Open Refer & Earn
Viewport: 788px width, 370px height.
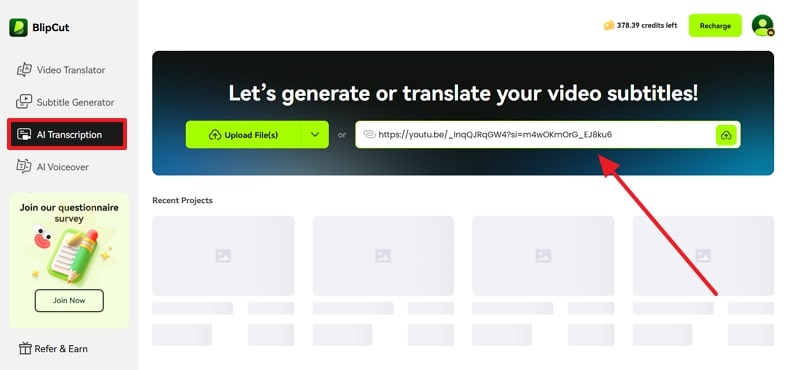(53, 348)
